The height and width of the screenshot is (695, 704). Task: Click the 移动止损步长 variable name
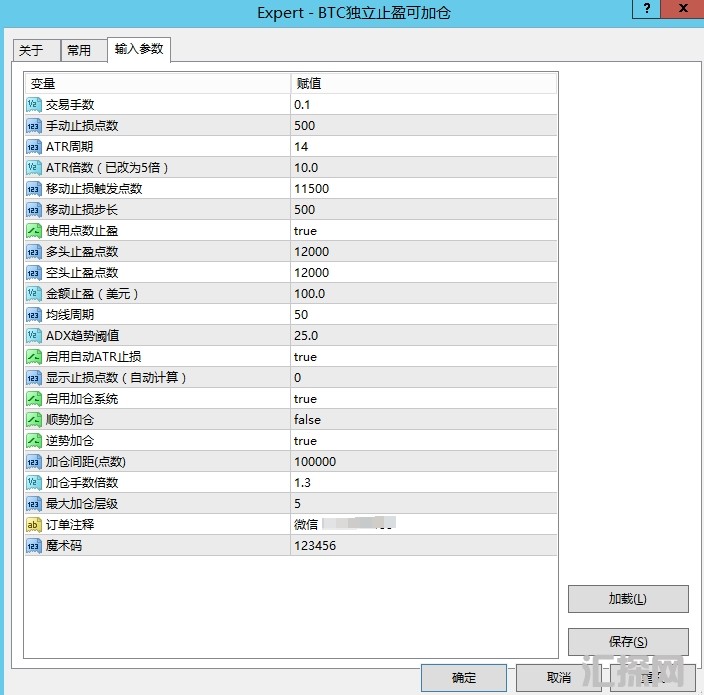click(x=82, y=210)
